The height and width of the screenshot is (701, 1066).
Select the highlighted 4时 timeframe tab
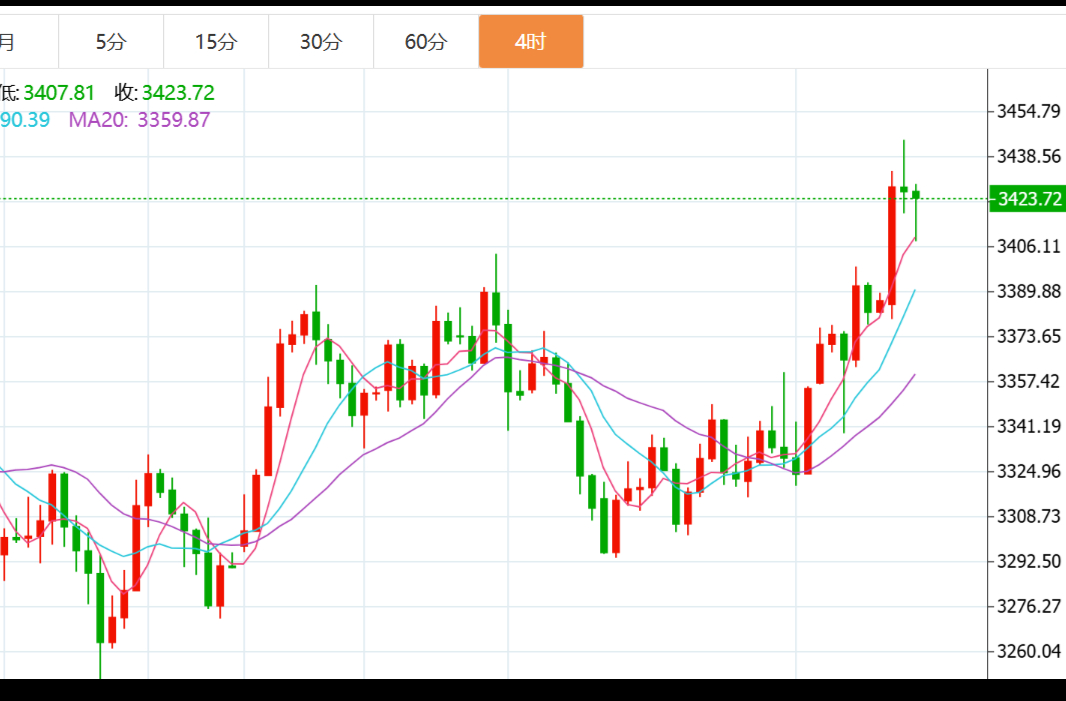(531, 42)
